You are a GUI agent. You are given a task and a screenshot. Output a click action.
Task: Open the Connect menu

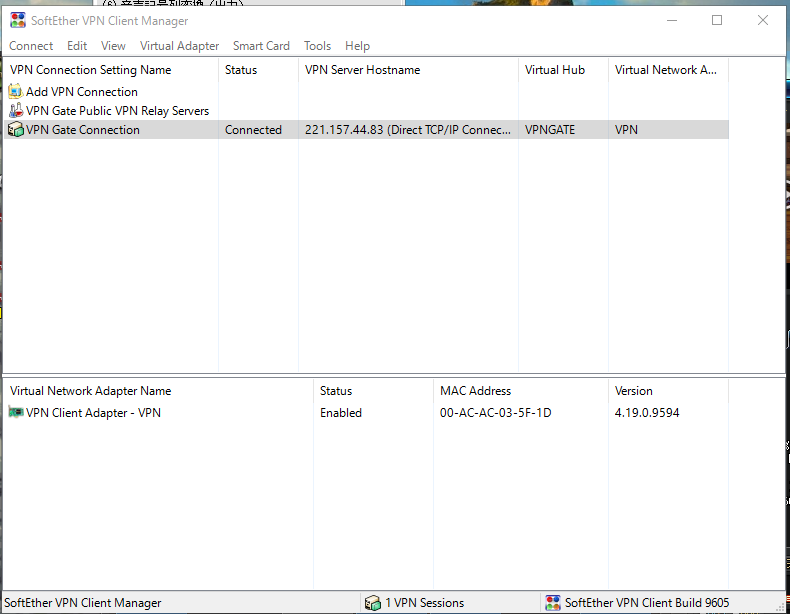[x=31, y=46]
